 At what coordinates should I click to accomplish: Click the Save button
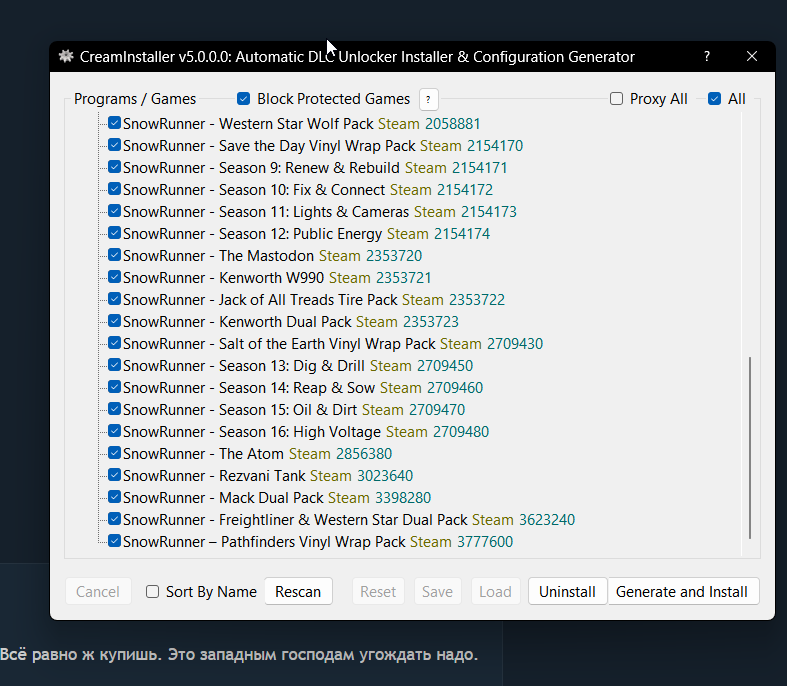[437, 592]
